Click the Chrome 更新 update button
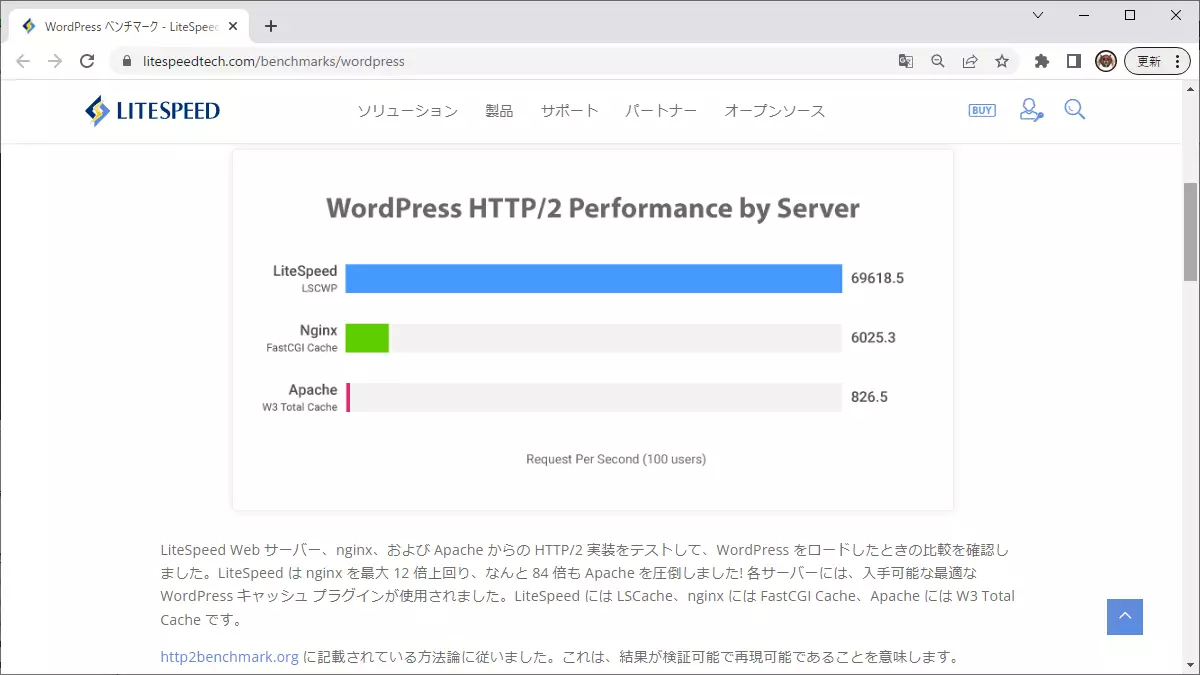Image resolution: width=1200 pixels, height=675 pixels. pos(1157,61)
